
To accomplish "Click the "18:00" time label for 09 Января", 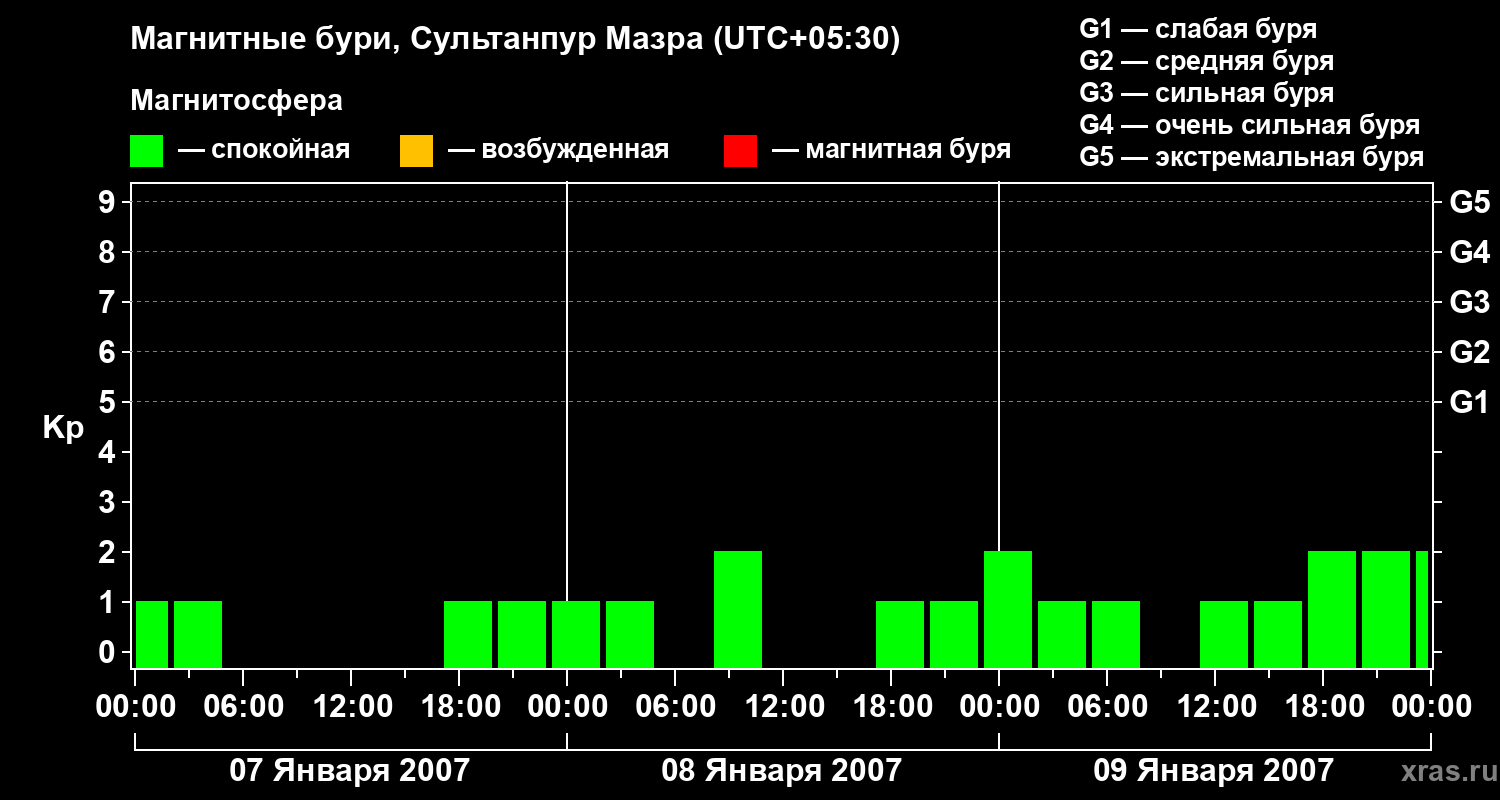I will pos(1323,706).
